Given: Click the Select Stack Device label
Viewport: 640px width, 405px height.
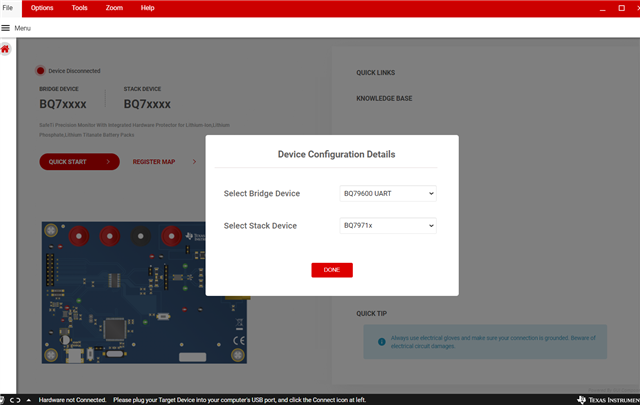Looking at the screenshot, I should click(260, 226).
